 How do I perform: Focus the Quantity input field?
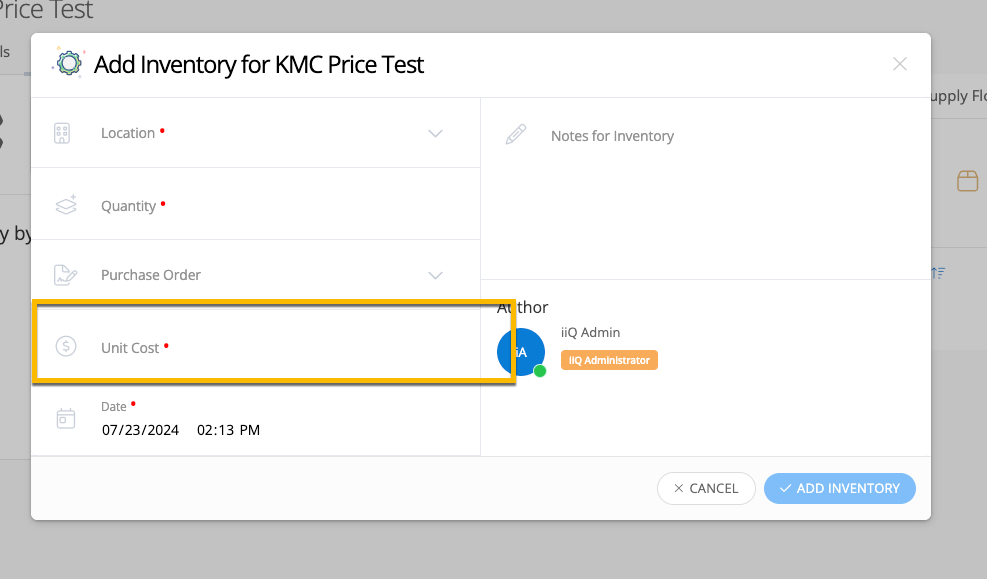[x=256, y=204]
